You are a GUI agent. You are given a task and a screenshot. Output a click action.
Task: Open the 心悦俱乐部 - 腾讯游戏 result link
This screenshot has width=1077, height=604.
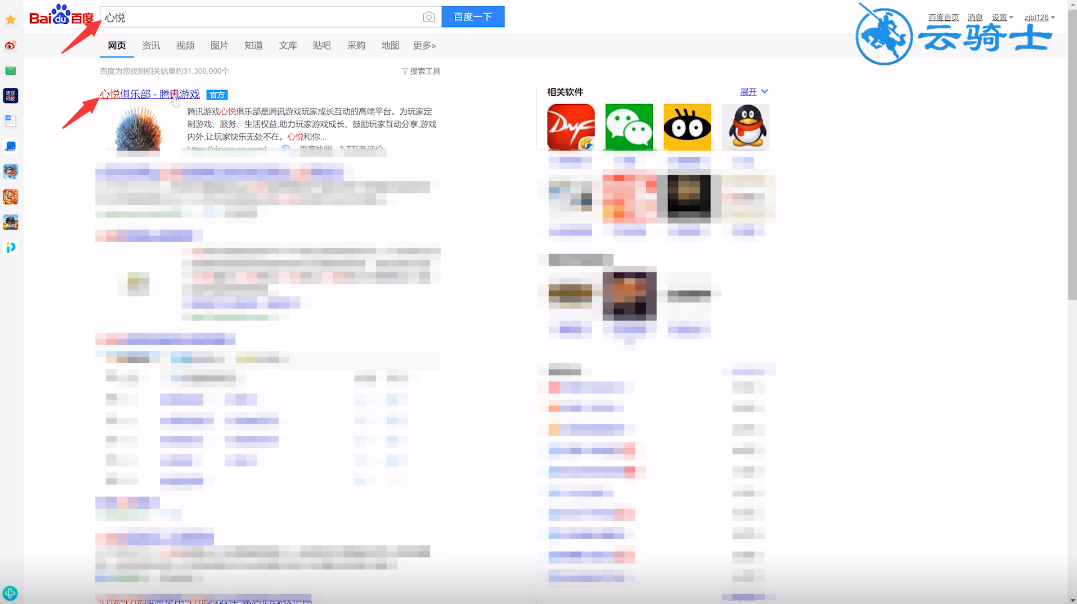(x=150, y=94)
